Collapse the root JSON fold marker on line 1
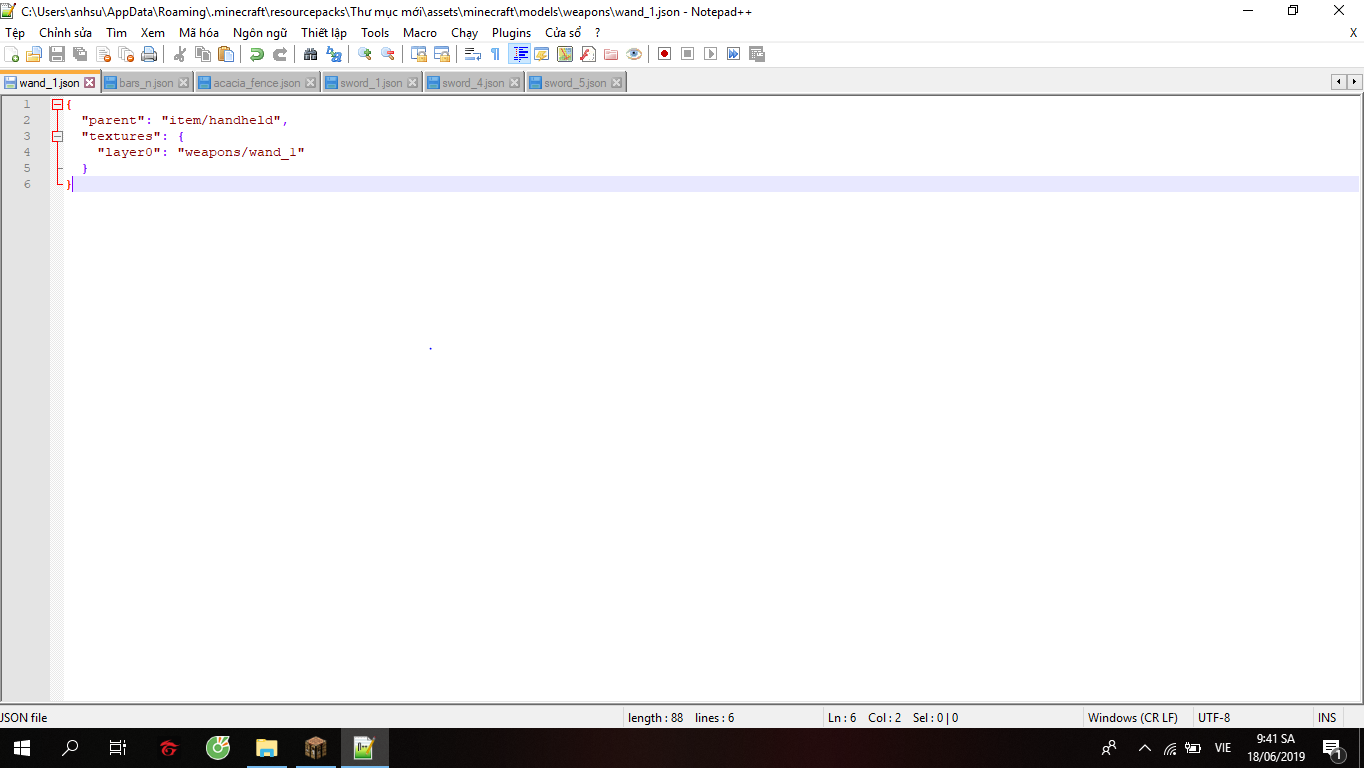This screenshot has width=1364, height=768. [57, 104]
